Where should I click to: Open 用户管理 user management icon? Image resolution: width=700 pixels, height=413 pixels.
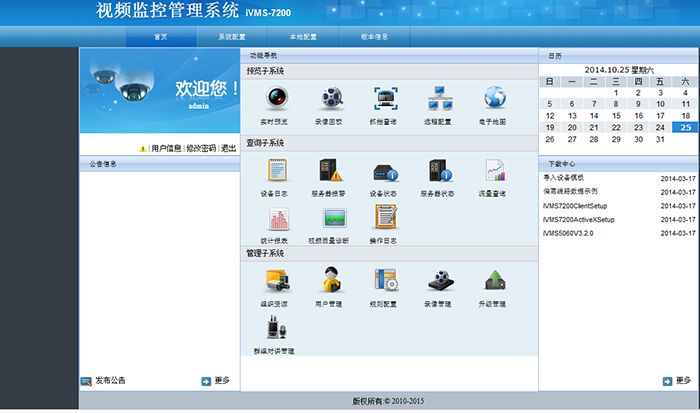[331, 280]
